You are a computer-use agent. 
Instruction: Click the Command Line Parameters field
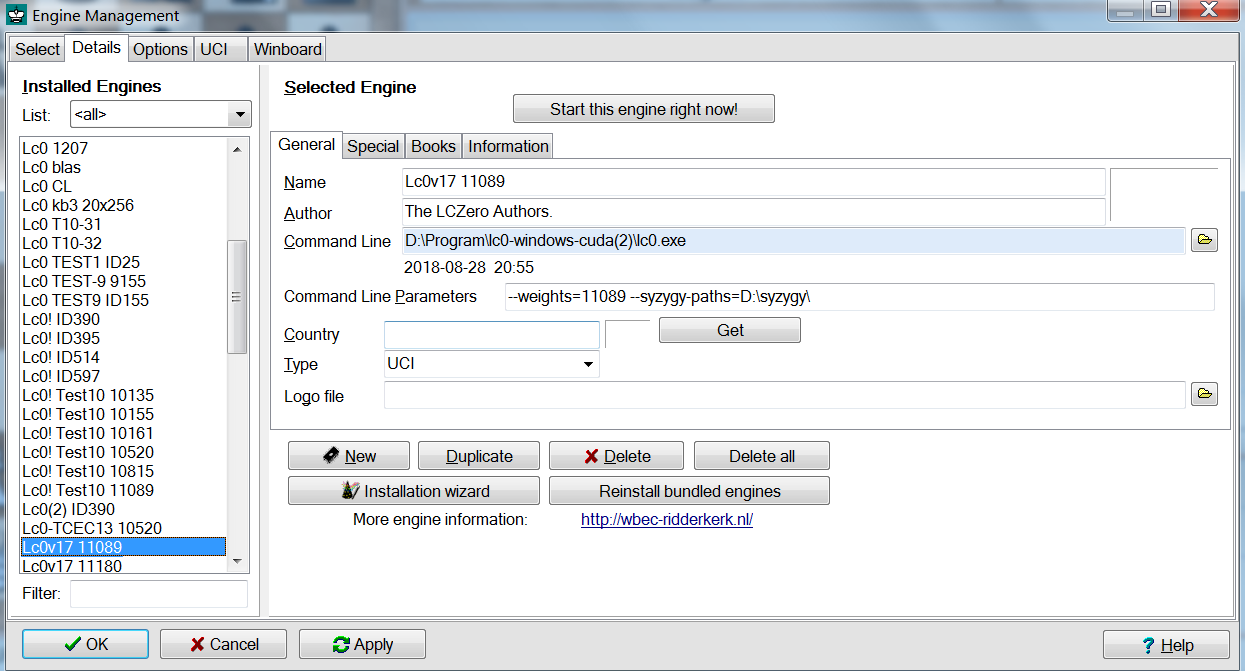[x=858, y=297]
